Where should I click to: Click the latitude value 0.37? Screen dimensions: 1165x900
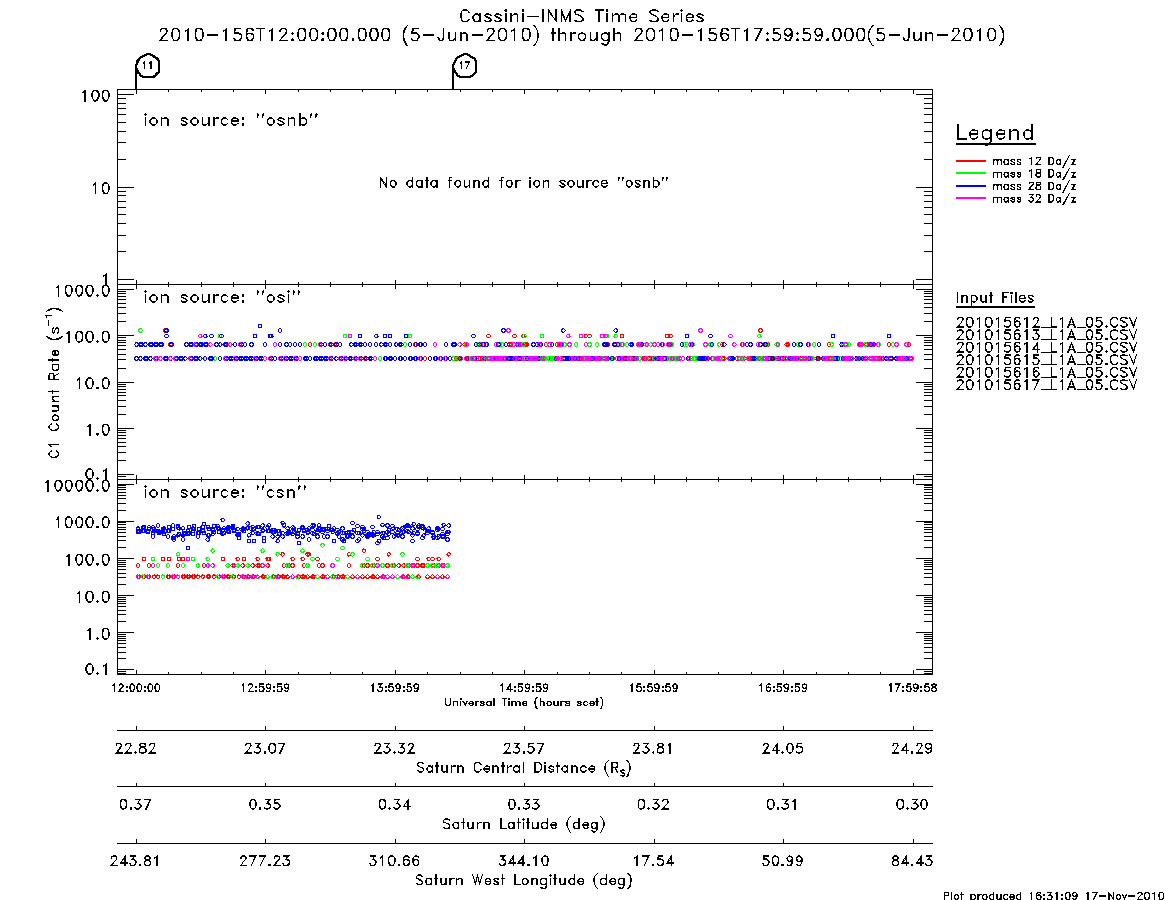pyautogui.click(x=136, y=804)
